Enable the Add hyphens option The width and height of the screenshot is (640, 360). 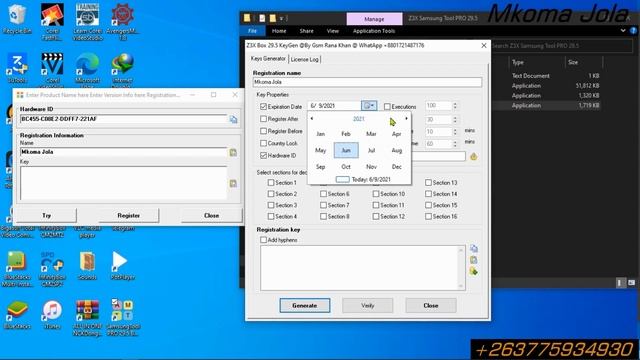[x=263, y=240]
